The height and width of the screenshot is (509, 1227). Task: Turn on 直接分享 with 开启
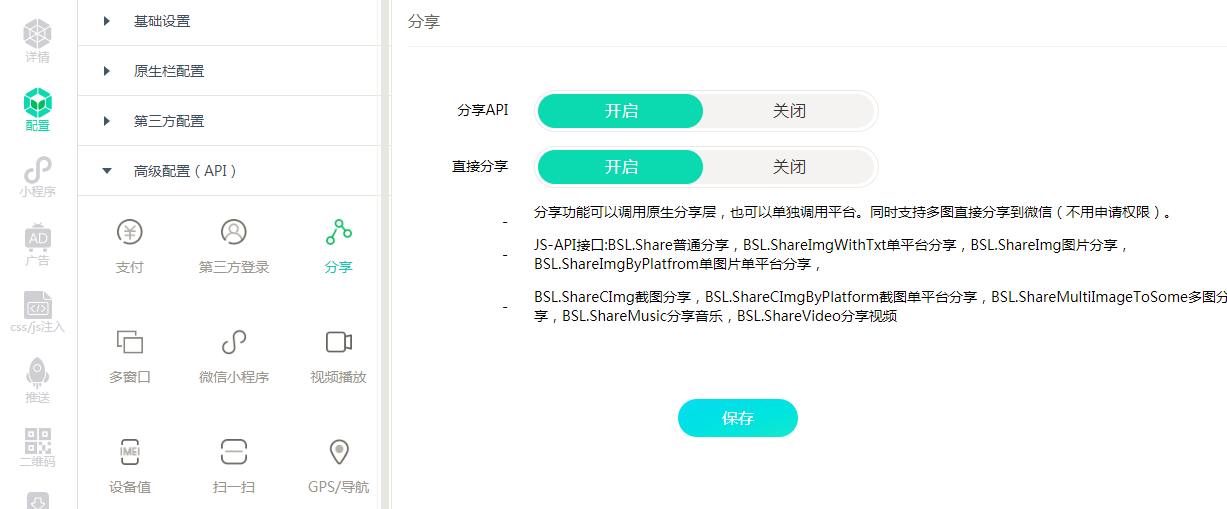pos(621,167)
